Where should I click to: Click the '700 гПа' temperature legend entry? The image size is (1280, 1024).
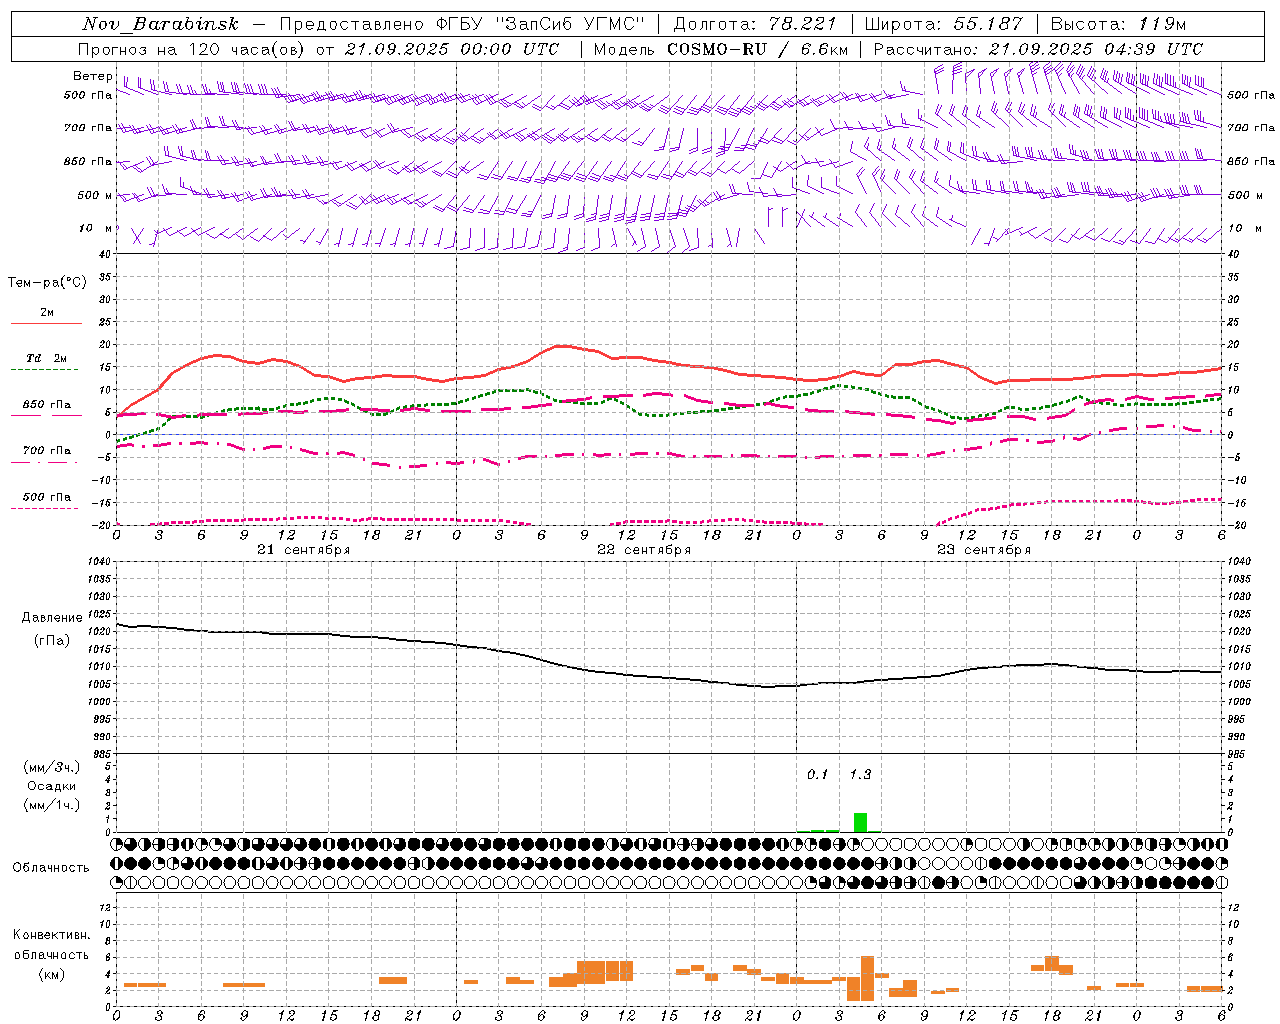click(x=46, y=451)
